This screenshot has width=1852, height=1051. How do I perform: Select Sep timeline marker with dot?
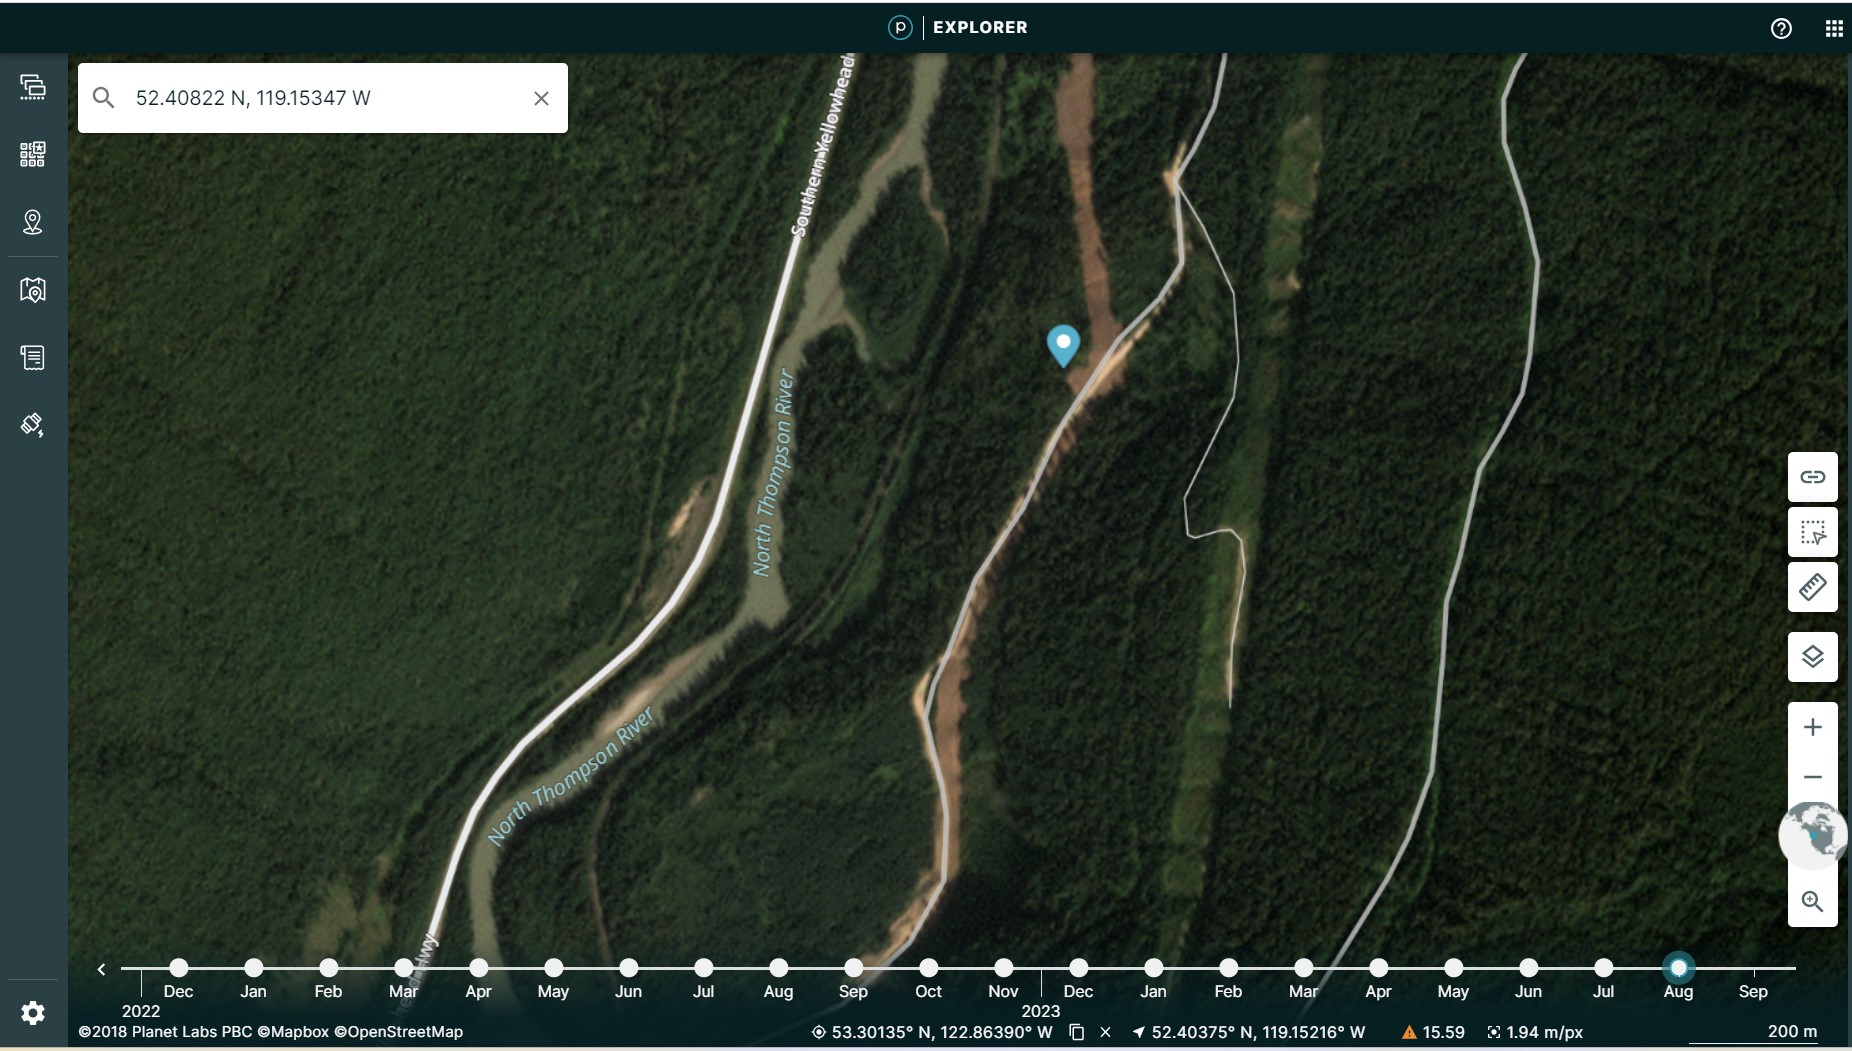click(x=853, y=968)
